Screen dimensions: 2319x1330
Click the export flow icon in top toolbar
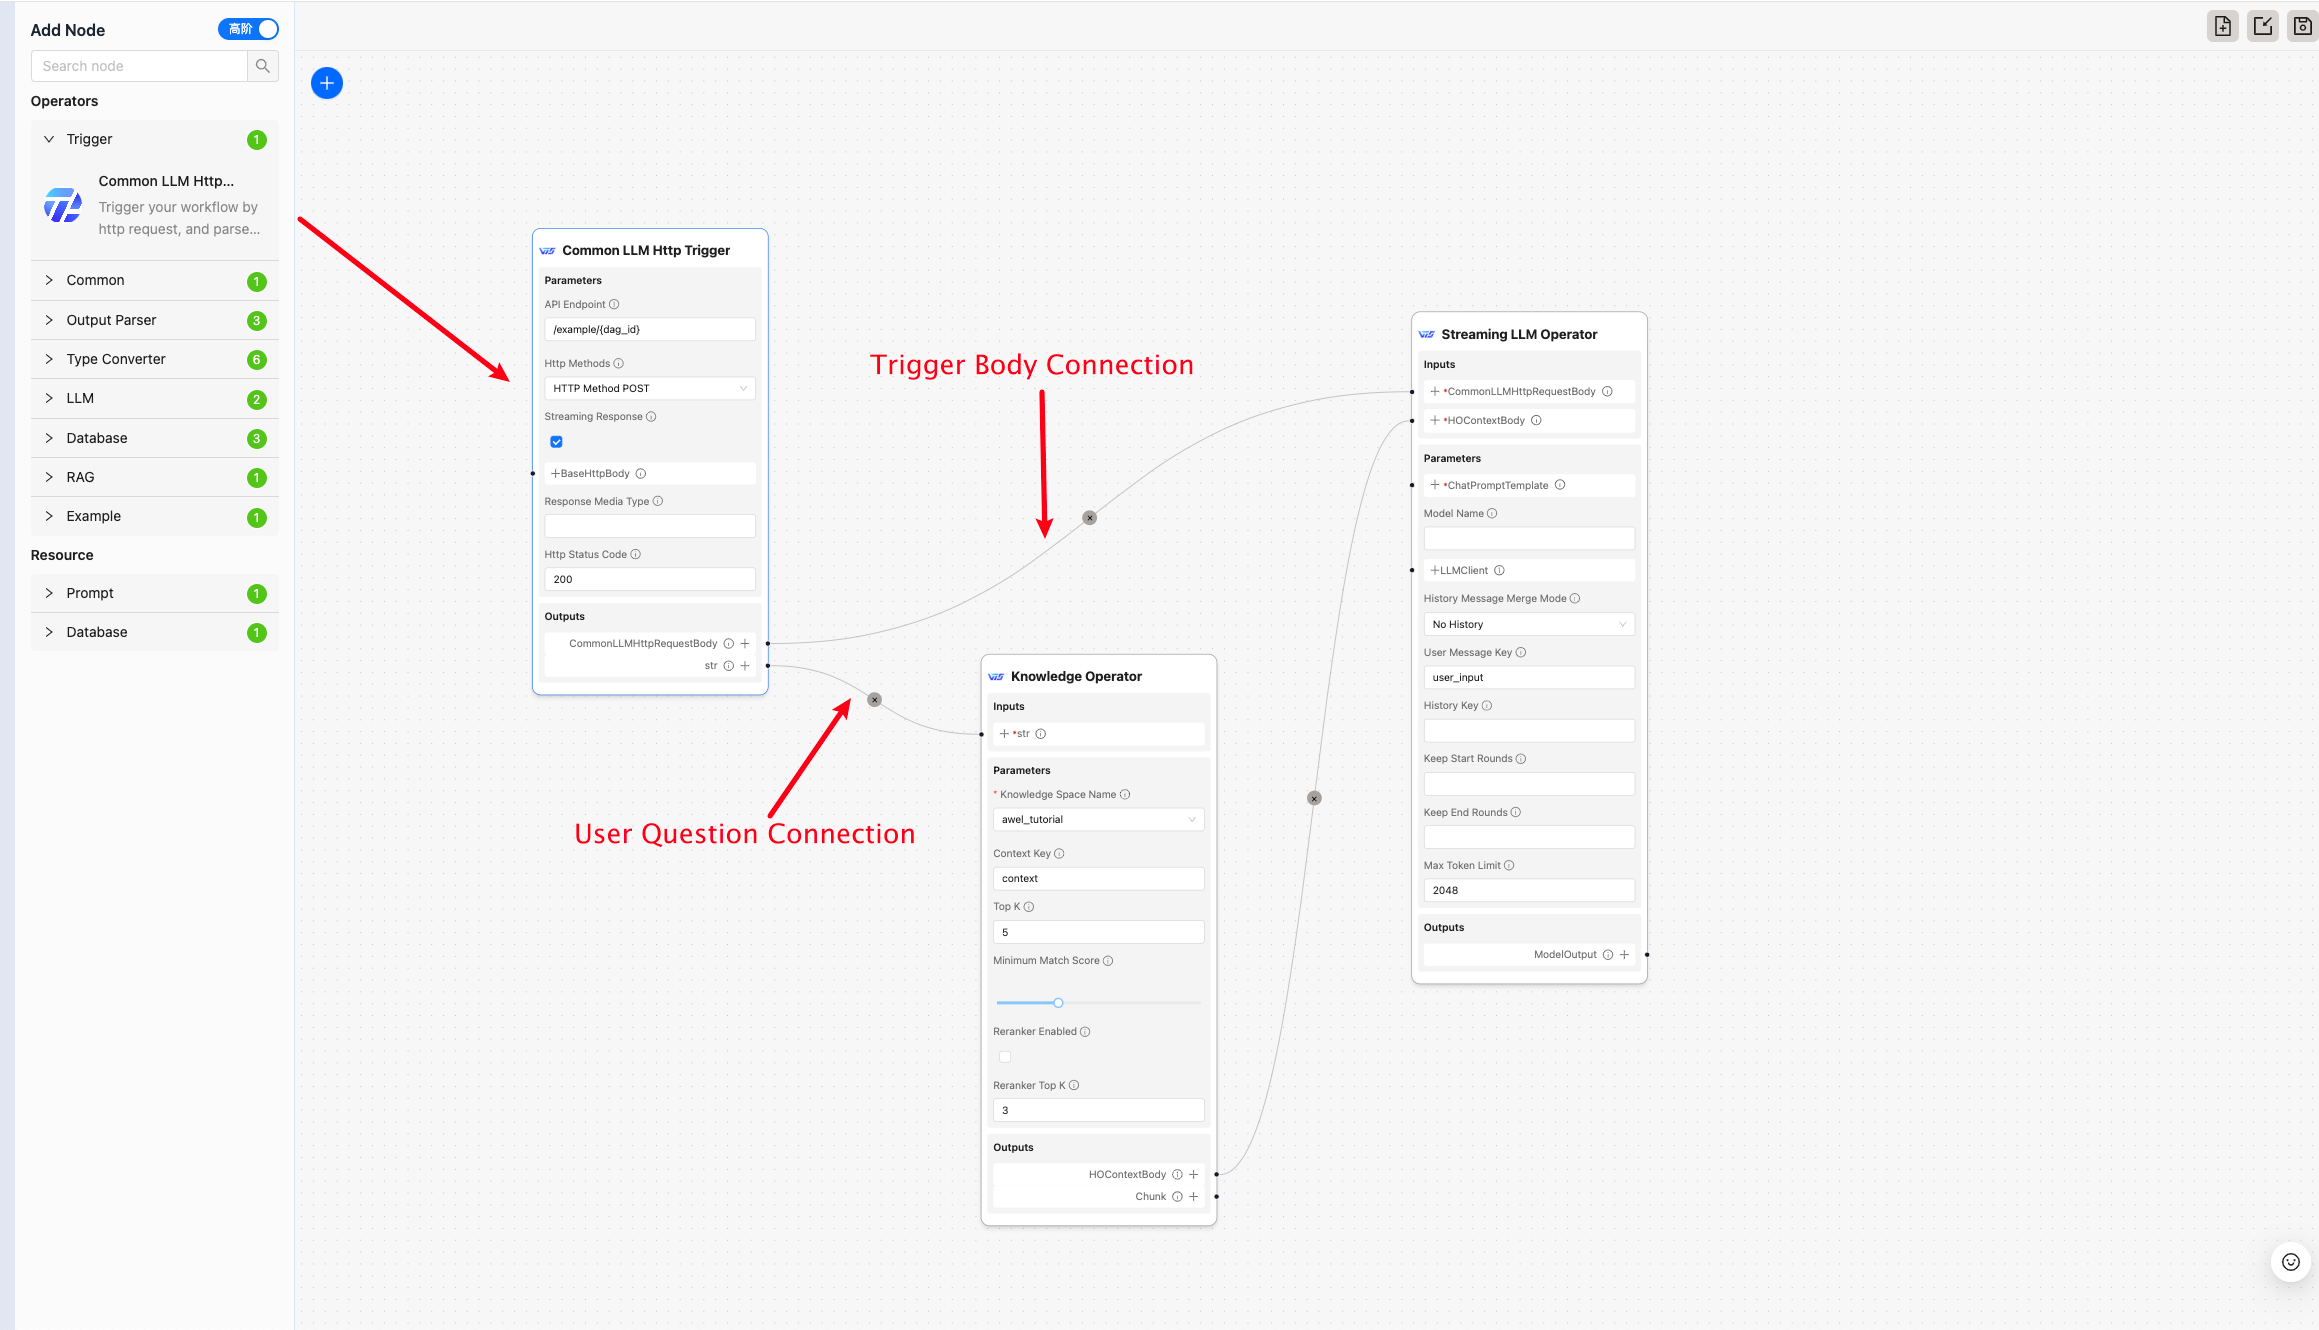(x=2262, y=25)
